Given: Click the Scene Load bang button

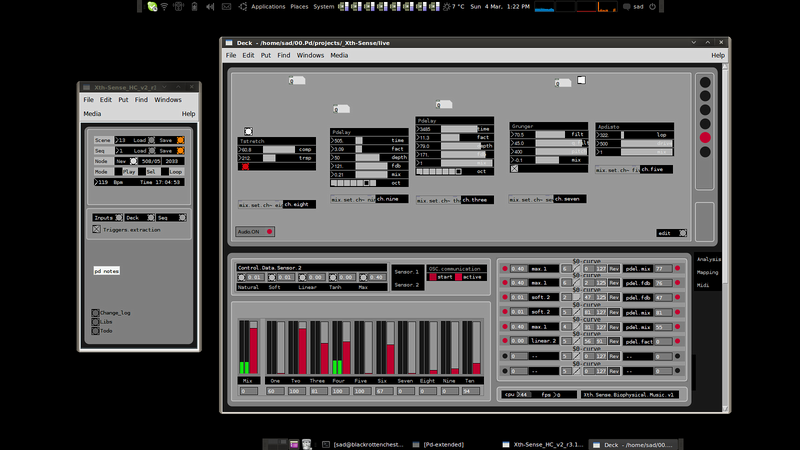Looking at the screenshot, I should [x=152, y=140].
